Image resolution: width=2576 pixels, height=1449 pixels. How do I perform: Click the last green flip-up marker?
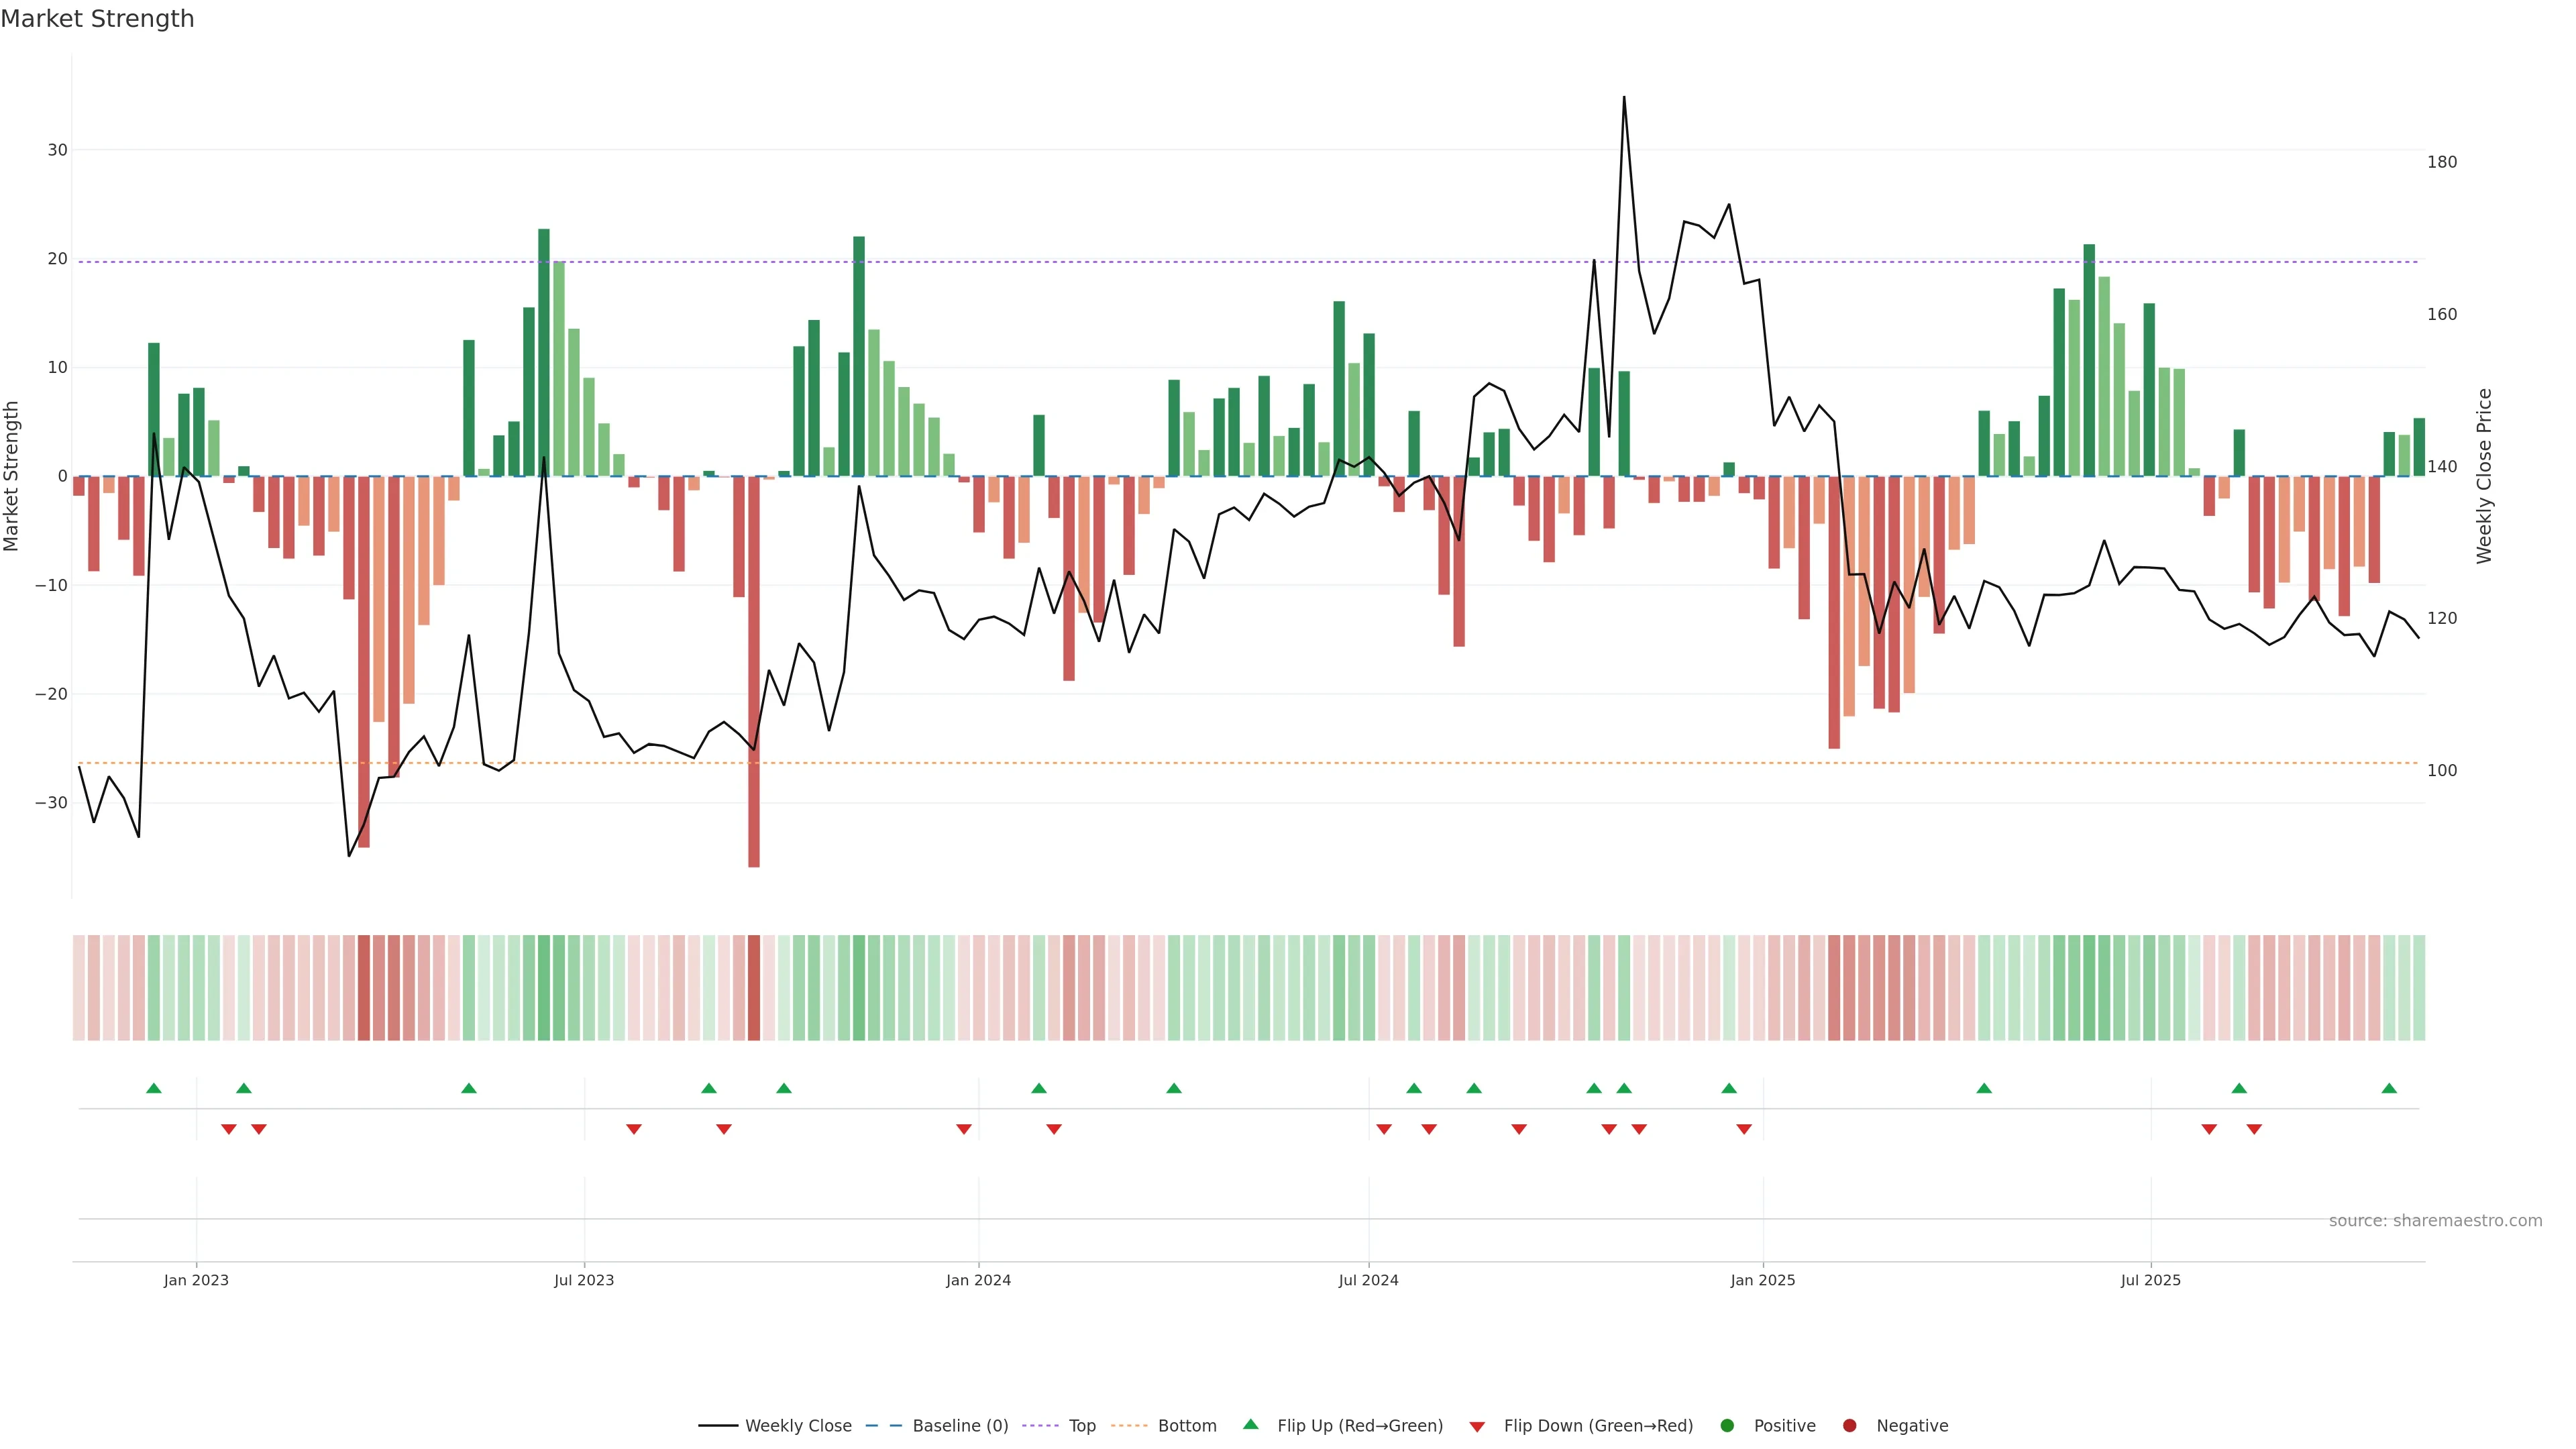click(x=2389, y=1088)
